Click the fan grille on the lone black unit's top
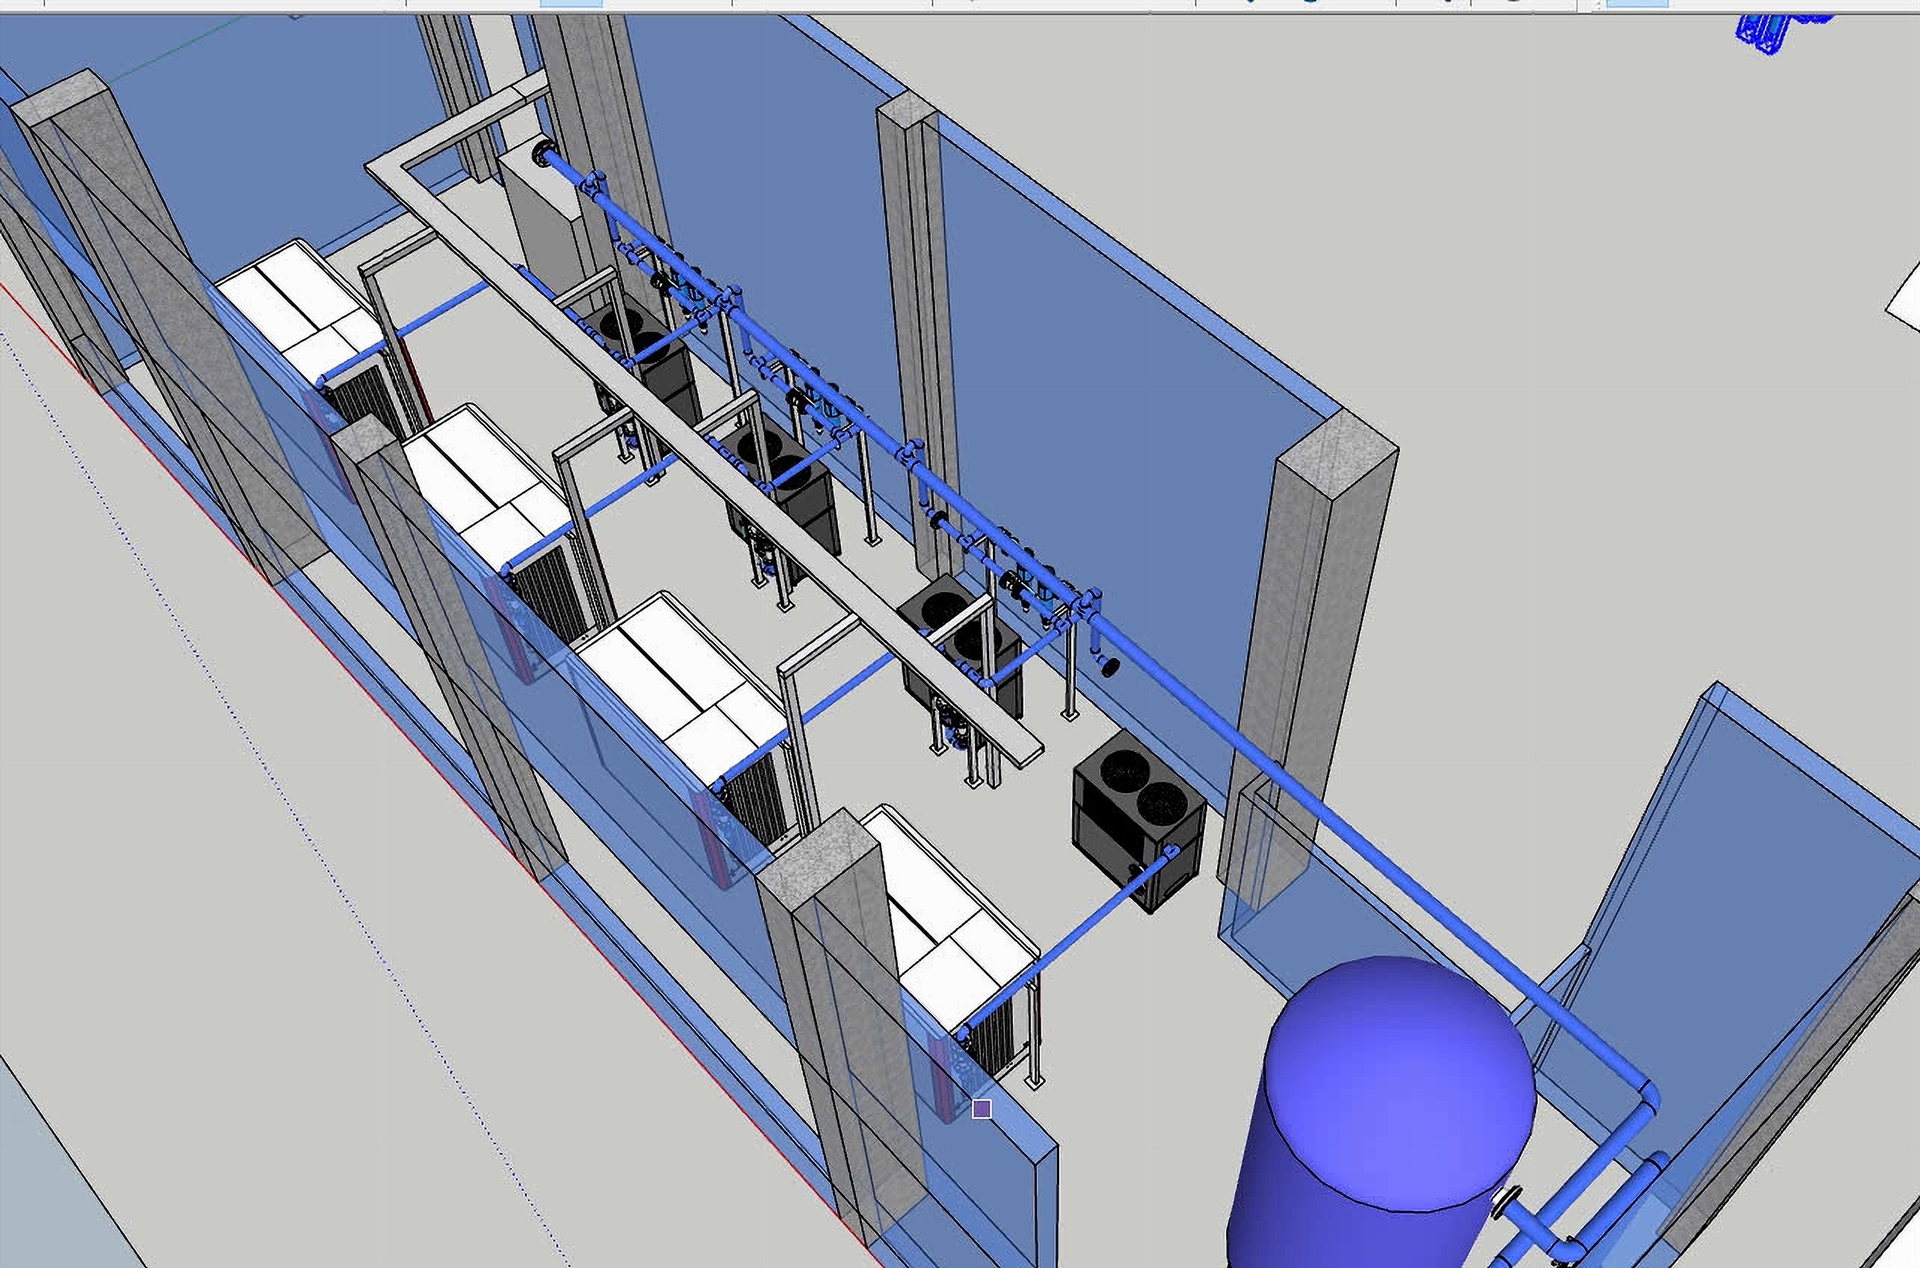Screen dimensions: 1920x1268 [1127, 770]
